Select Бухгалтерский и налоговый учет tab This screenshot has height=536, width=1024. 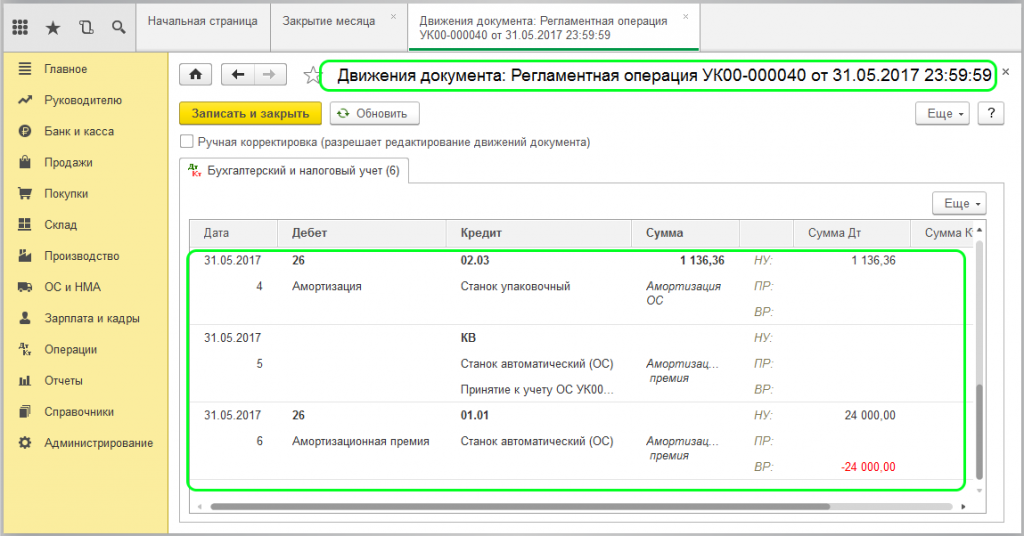[295, 171]
